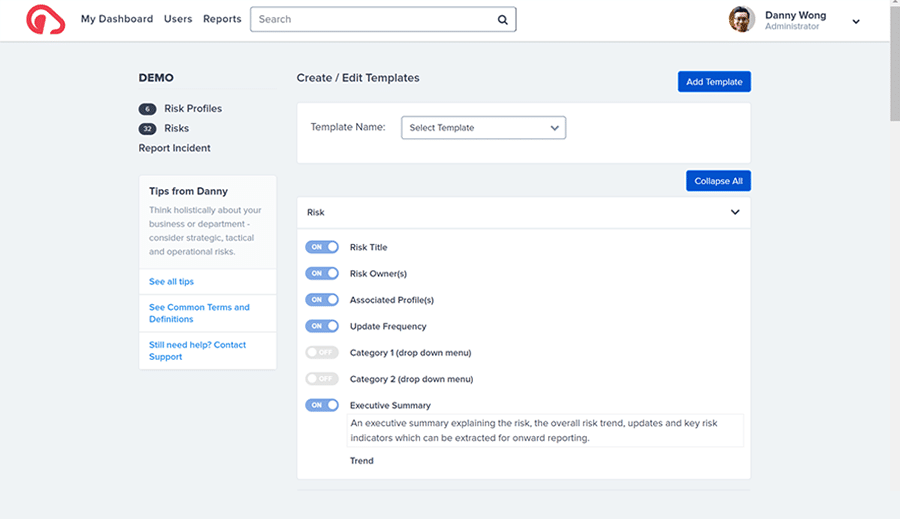This screenshot has height=519, width=900.
Task: Open the Select Template dropdown
Action: pyautogui.click(x=483, y=127)
